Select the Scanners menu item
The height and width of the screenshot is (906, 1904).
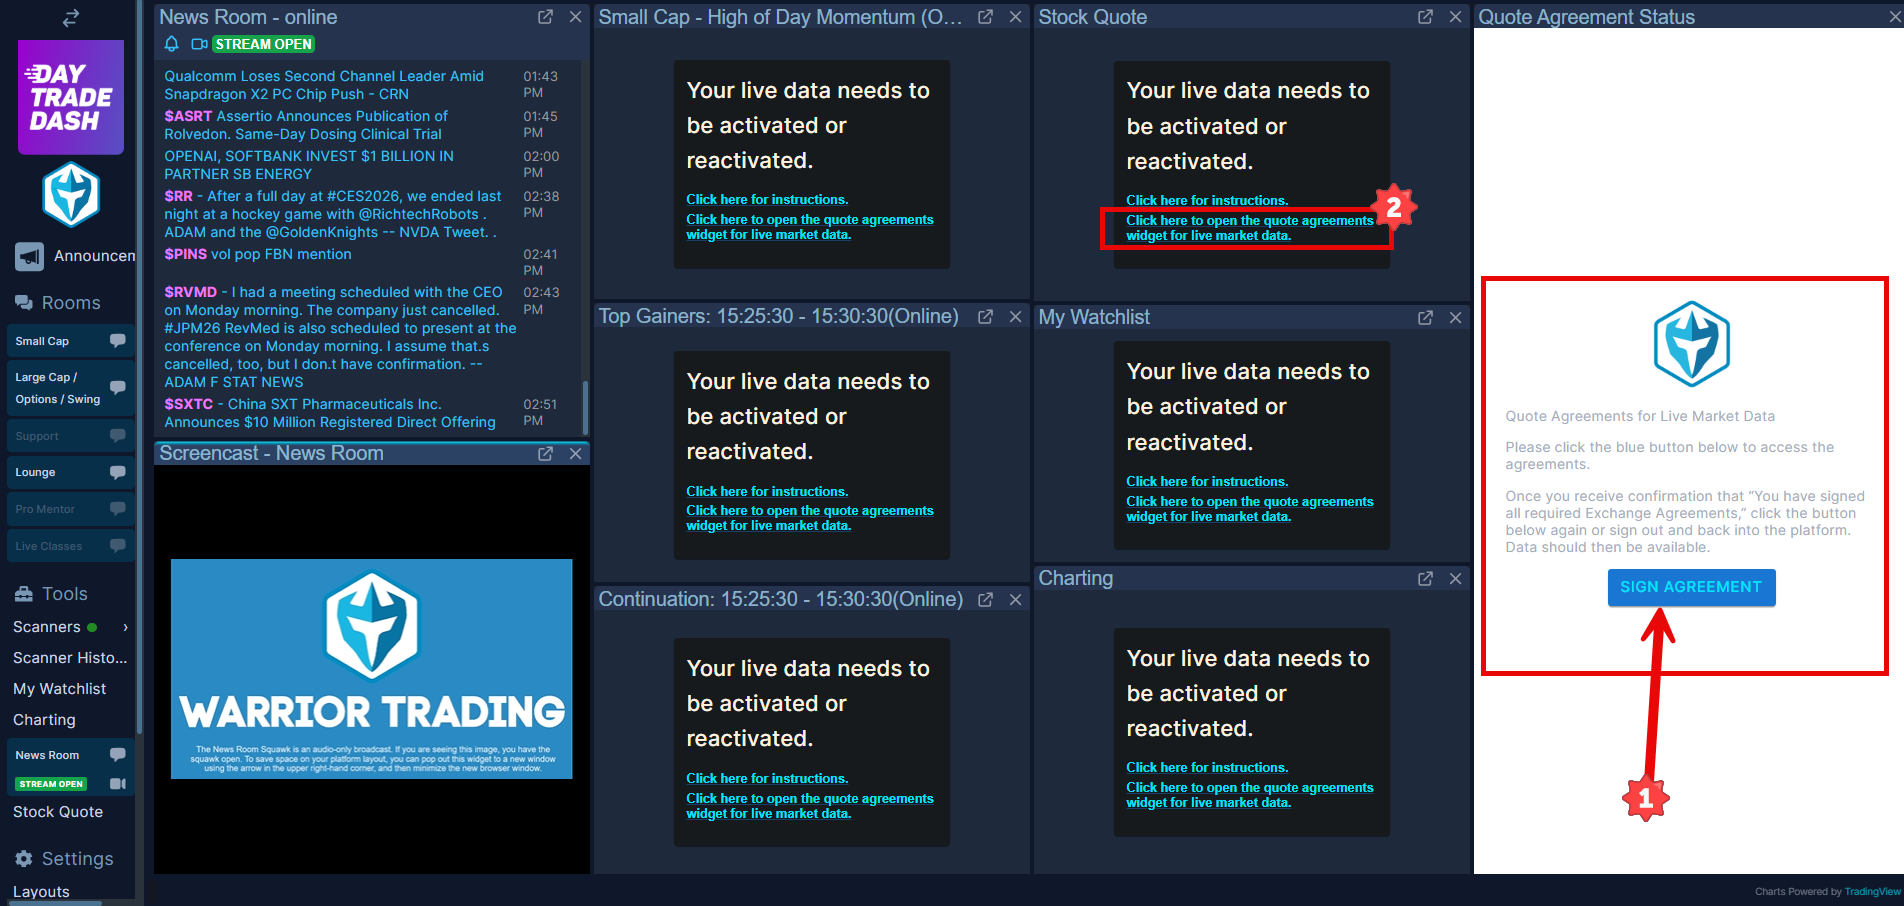coord(47,627)
